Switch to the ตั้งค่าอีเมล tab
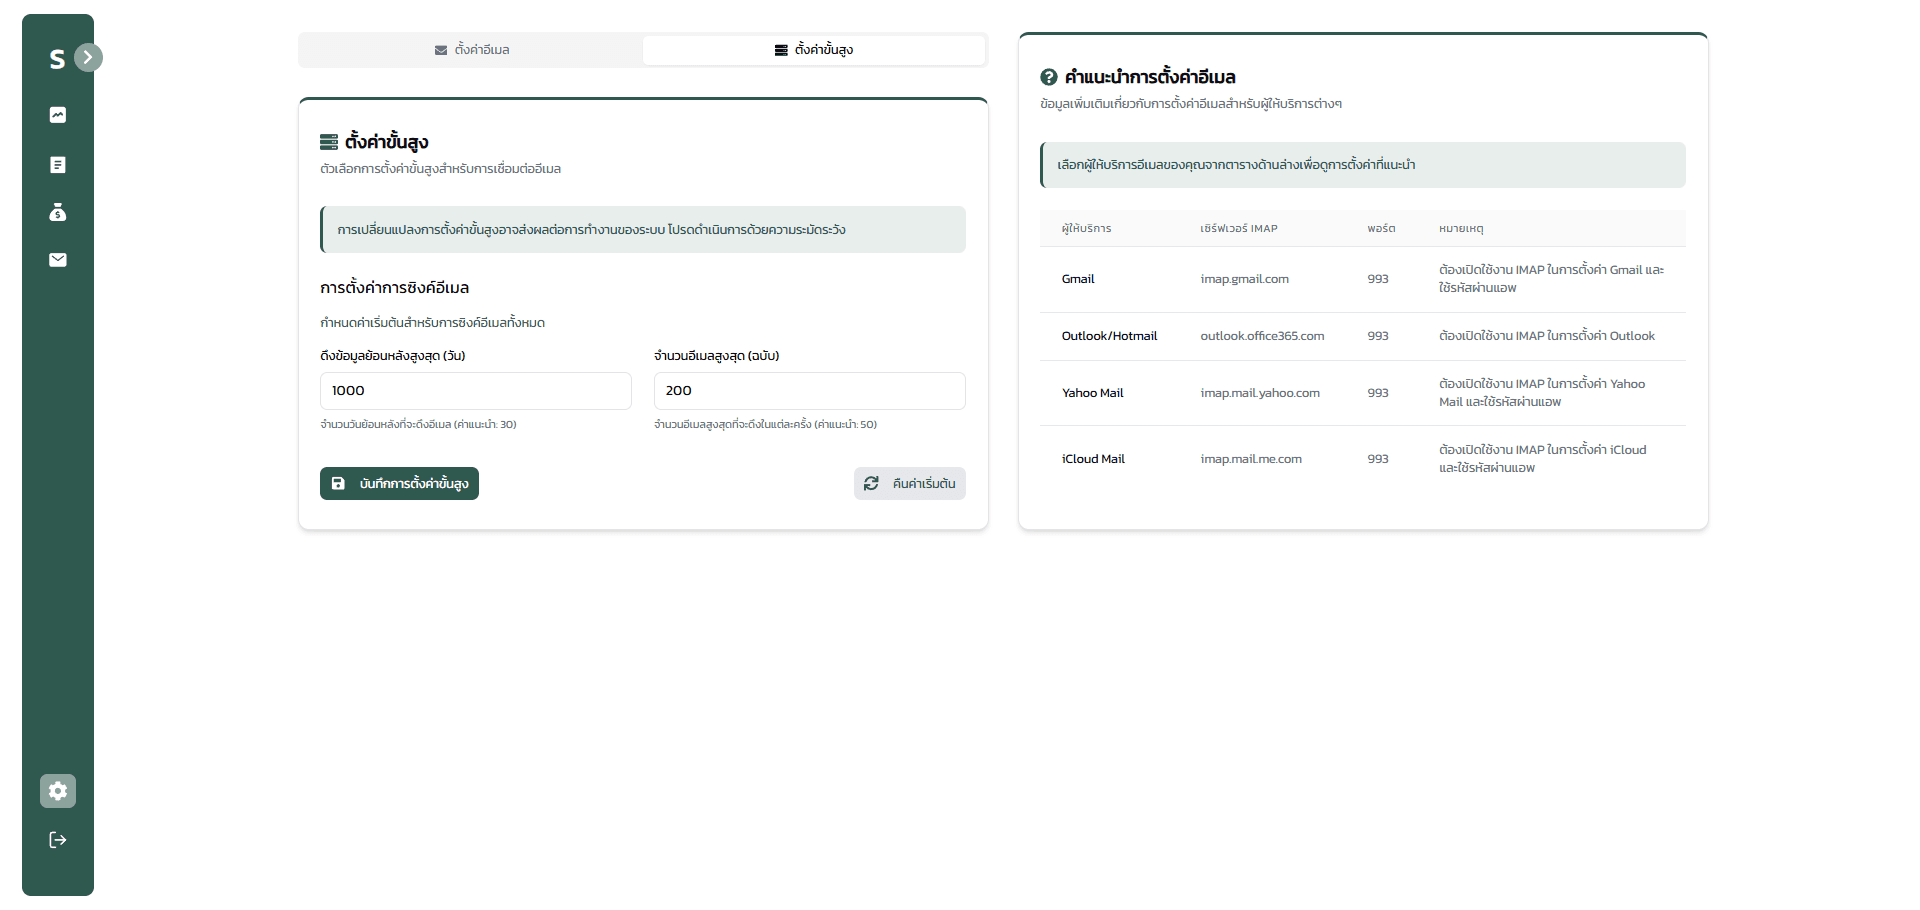Image resolution: width=1920 pixels, height=910 pixels. click(x=472, y=50)
